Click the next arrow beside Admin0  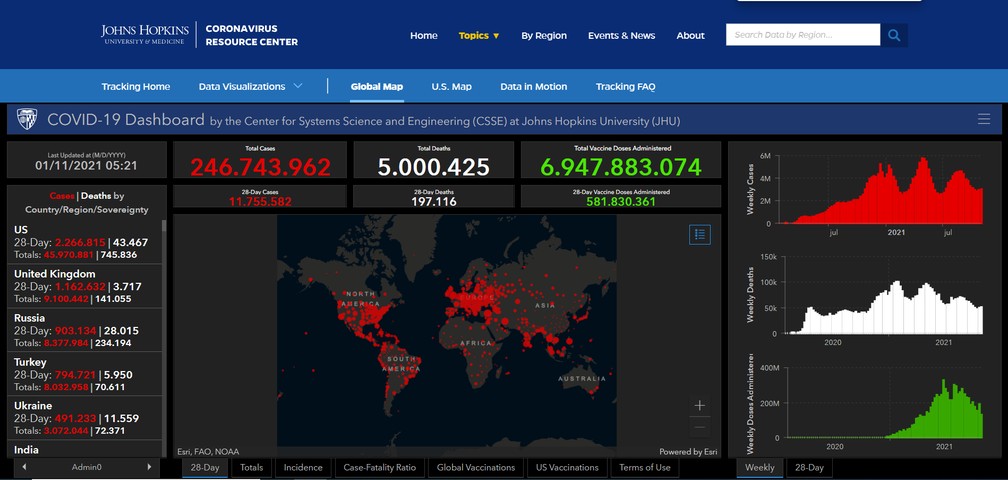click(x=150, y=467)
